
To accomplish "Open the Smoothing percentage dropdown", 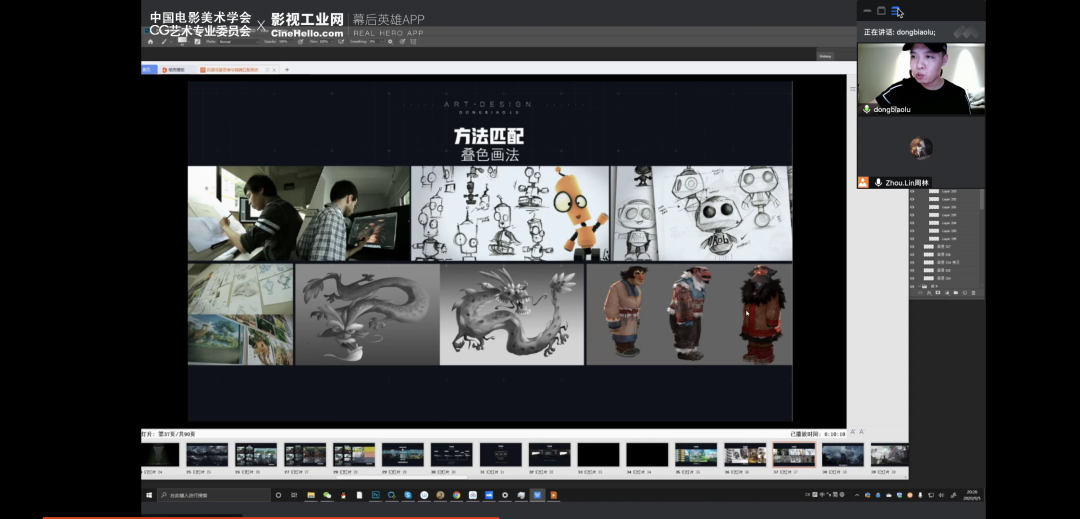I will point(381,42).
